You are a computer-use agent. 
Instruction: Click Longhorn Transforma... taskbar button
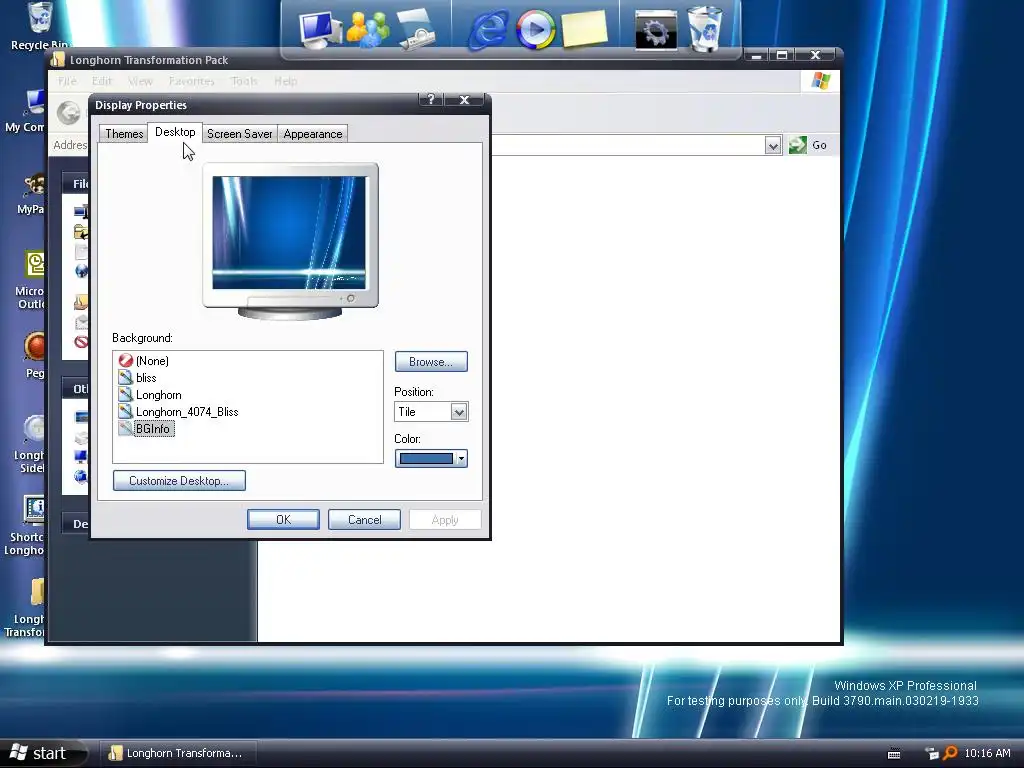coord(176,753)
